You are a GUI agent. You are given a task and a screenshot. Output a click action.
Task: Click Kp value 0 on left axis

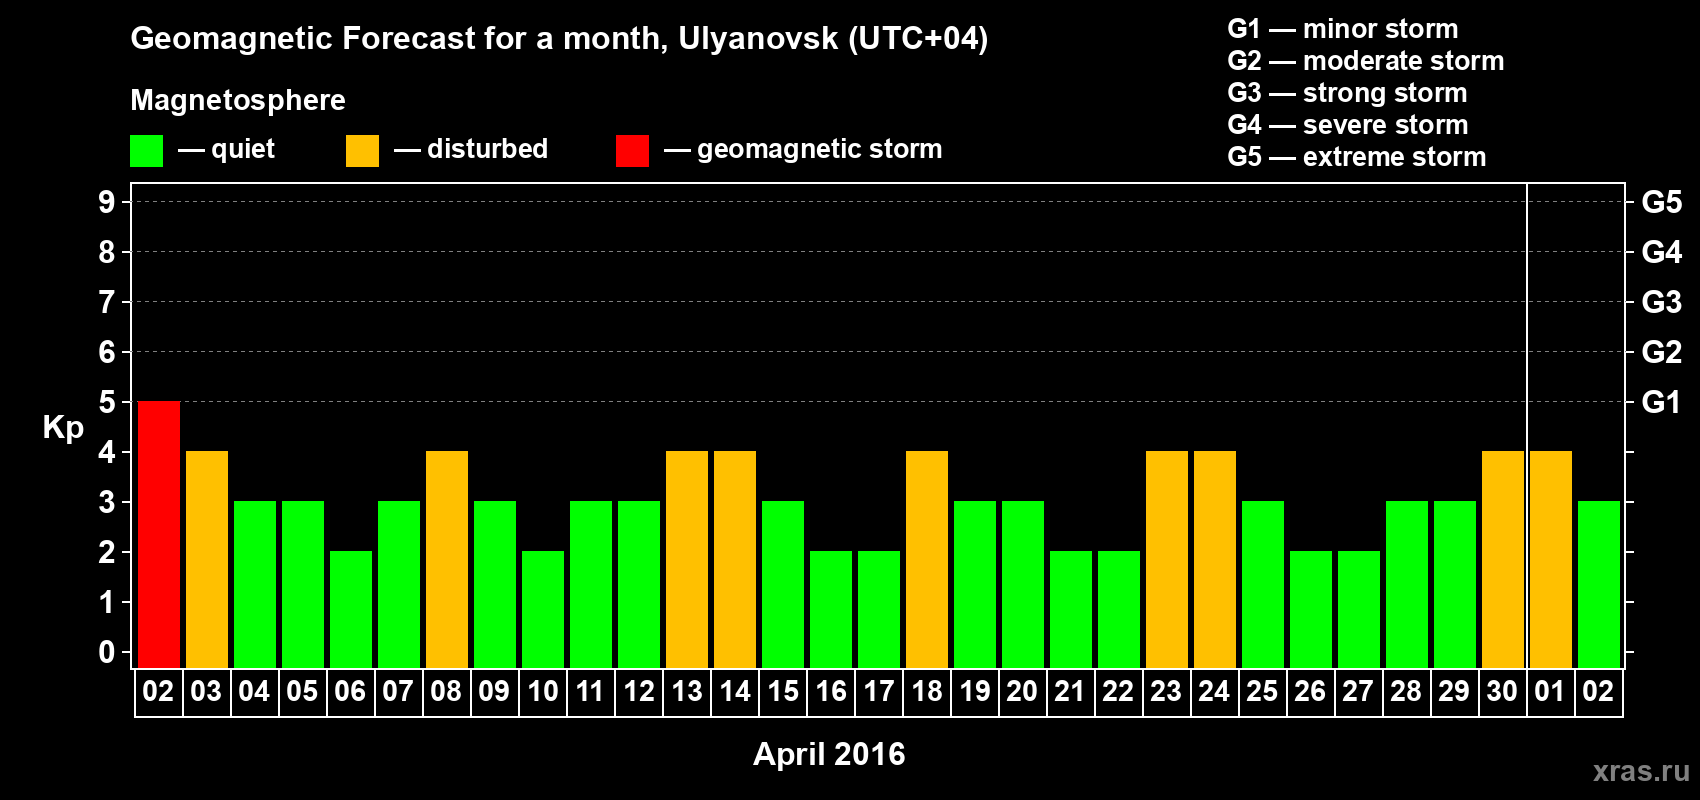[107, 652]
